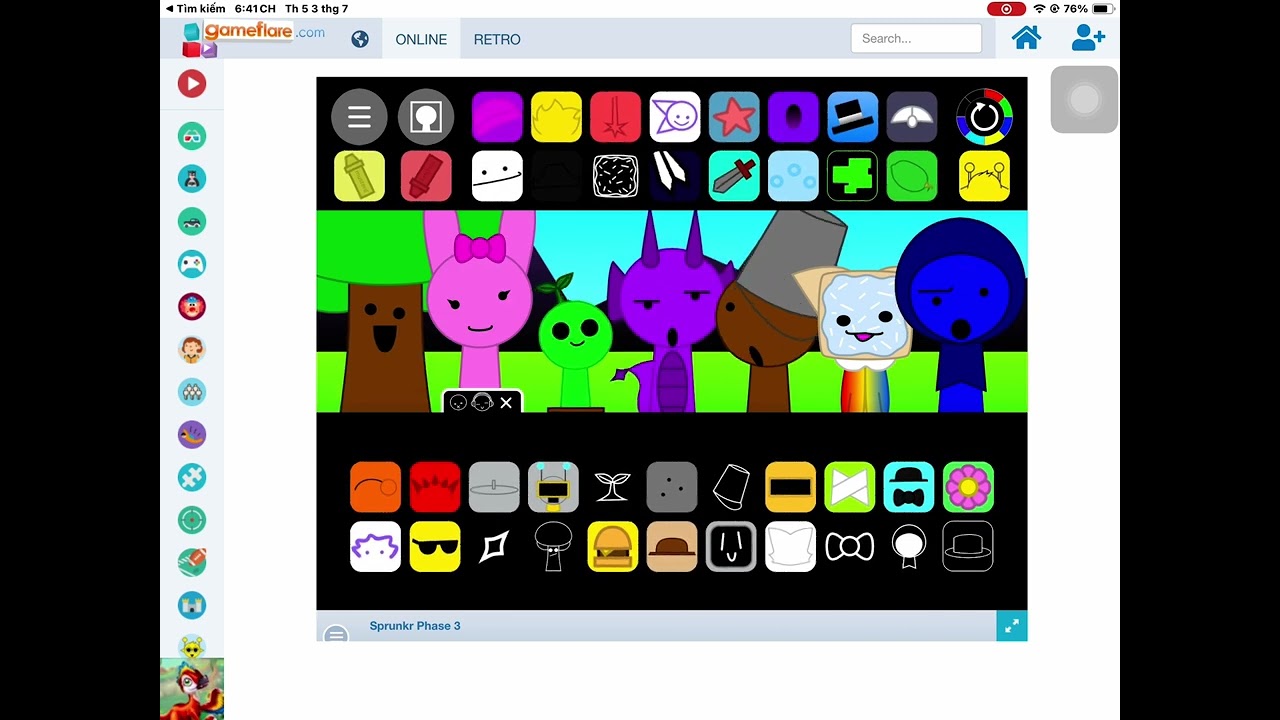This screenshot has width=1280, height=720.
Task: Open the gamepad category in sidebar
Action: (x=192, y=264)
